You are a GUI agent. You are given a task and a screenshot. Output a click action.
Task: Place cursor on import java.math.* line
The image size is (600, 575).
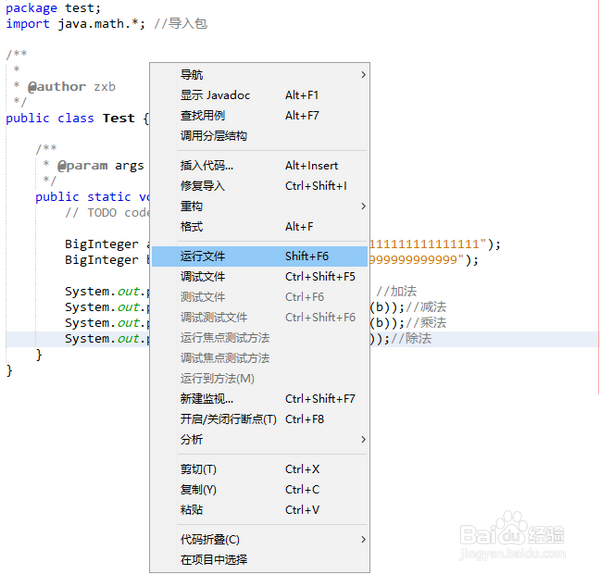click(76, 24)
